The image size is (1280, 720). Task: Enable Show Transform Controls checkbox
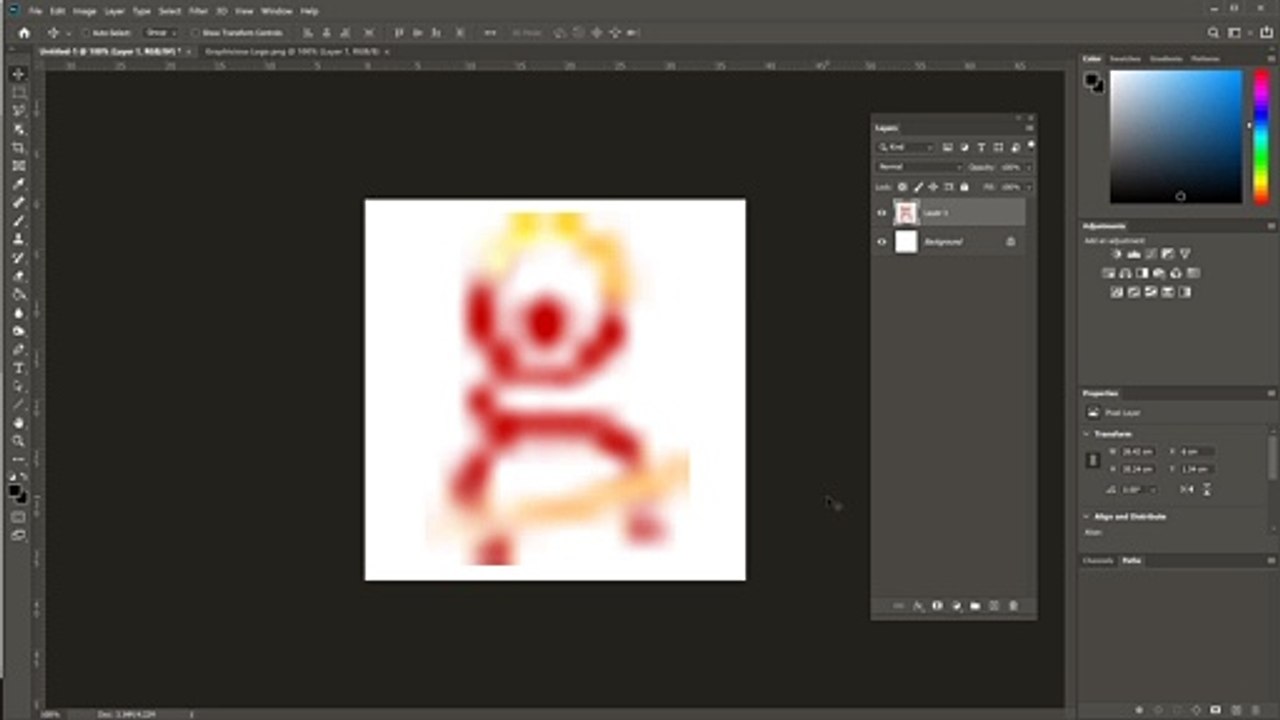[196, 33]
